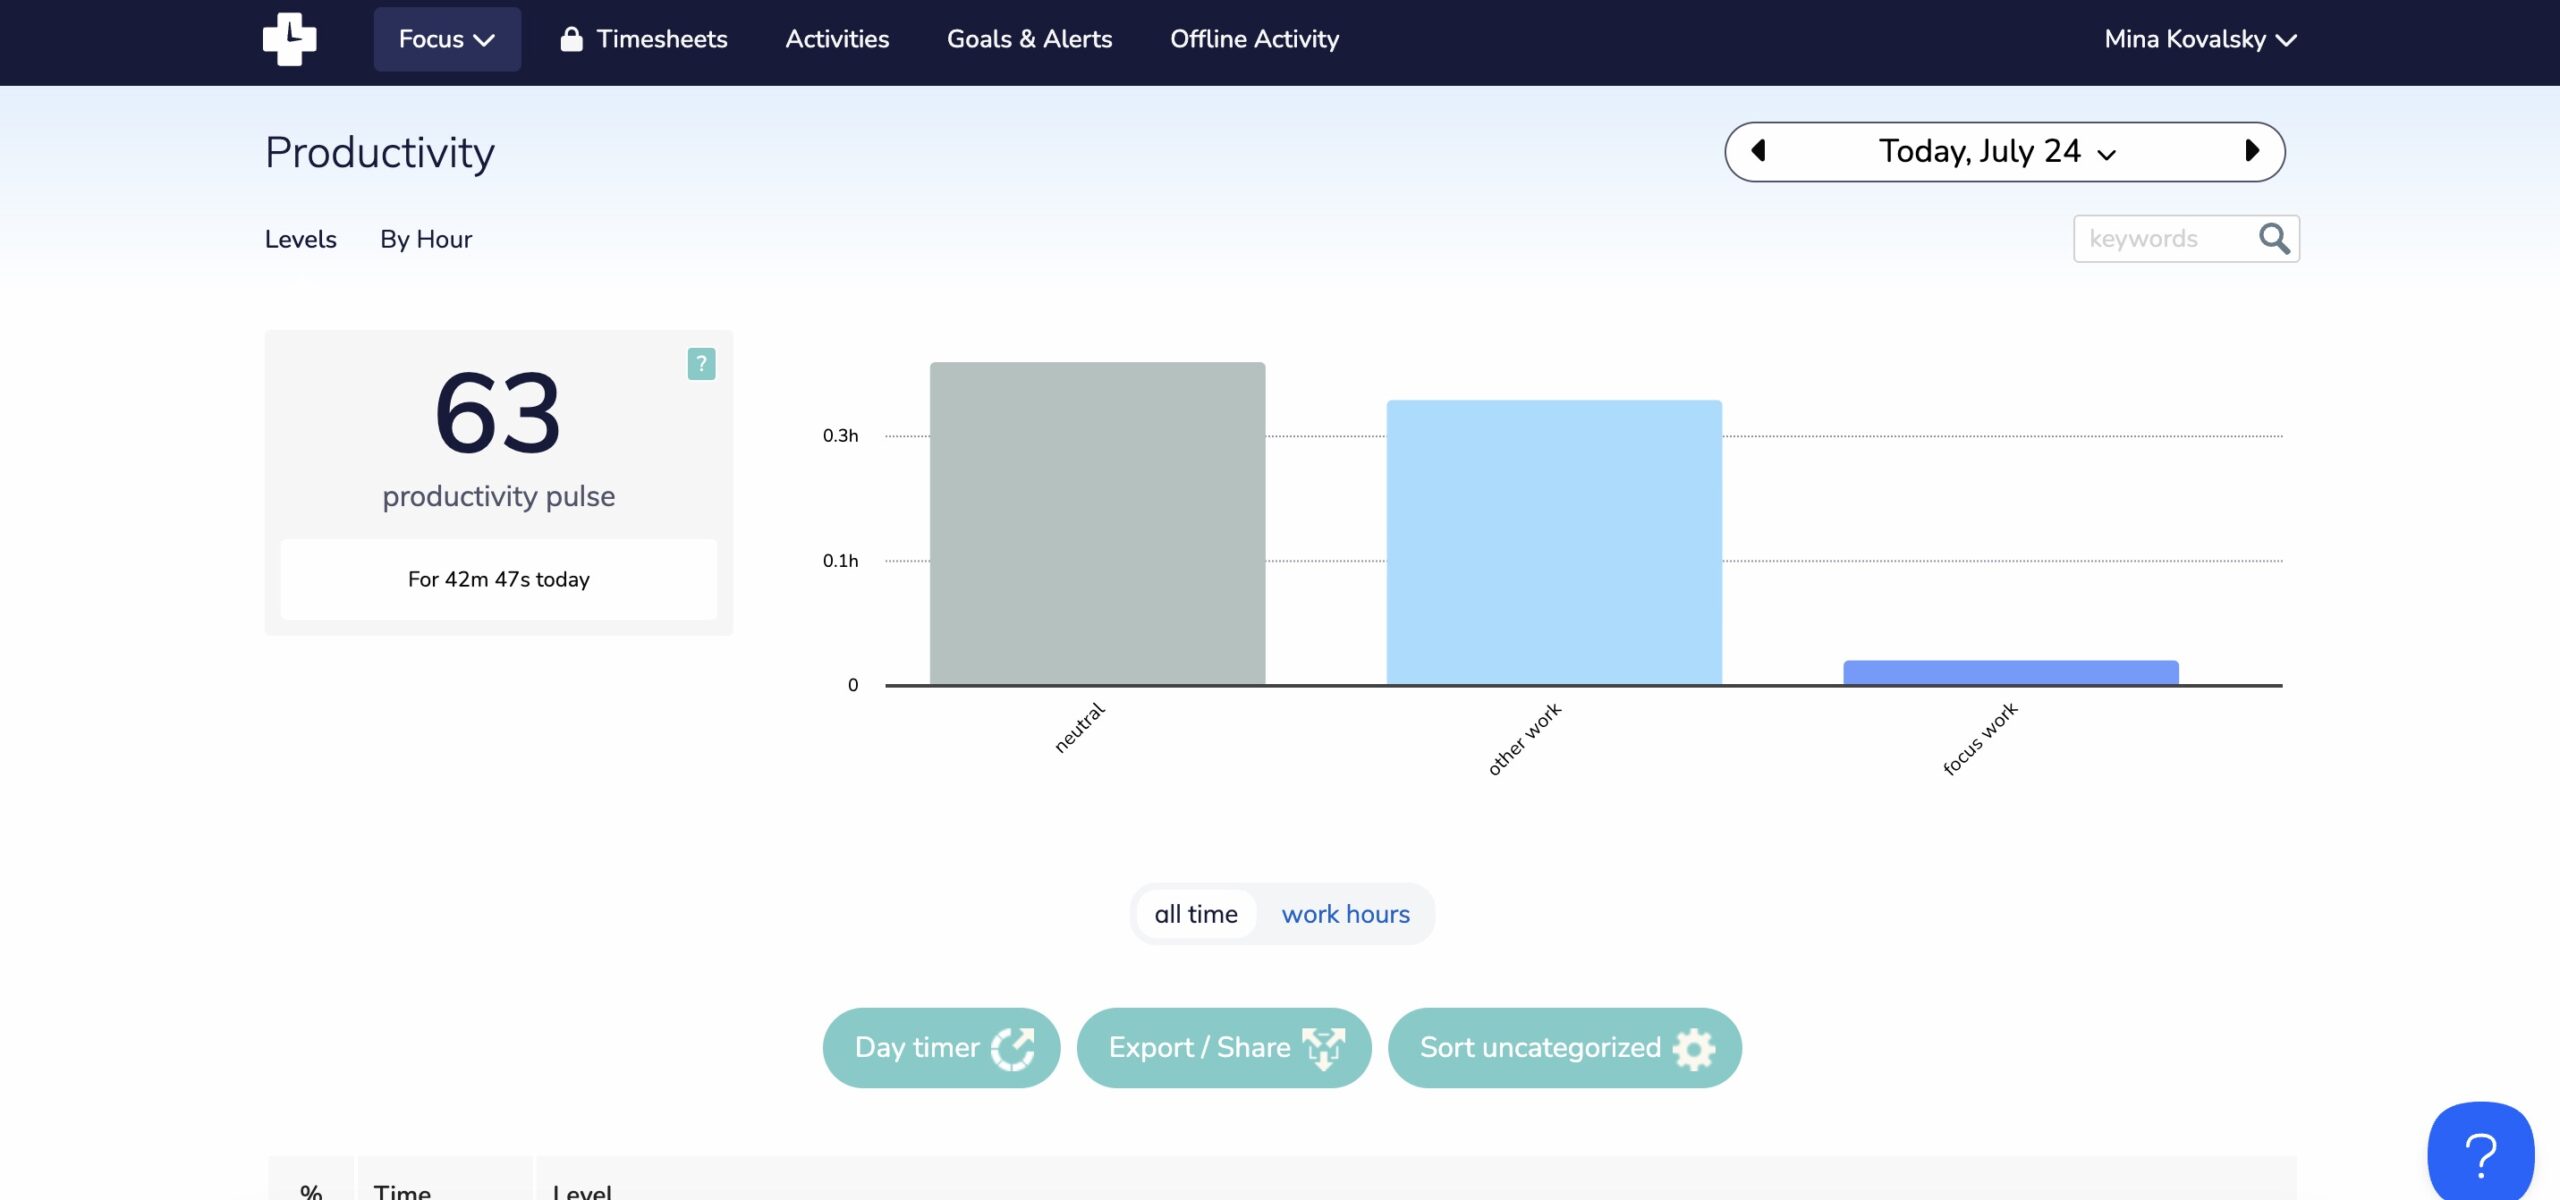
Task: Open the locked Timesheets menu item
Action: [x=644, y=39]
